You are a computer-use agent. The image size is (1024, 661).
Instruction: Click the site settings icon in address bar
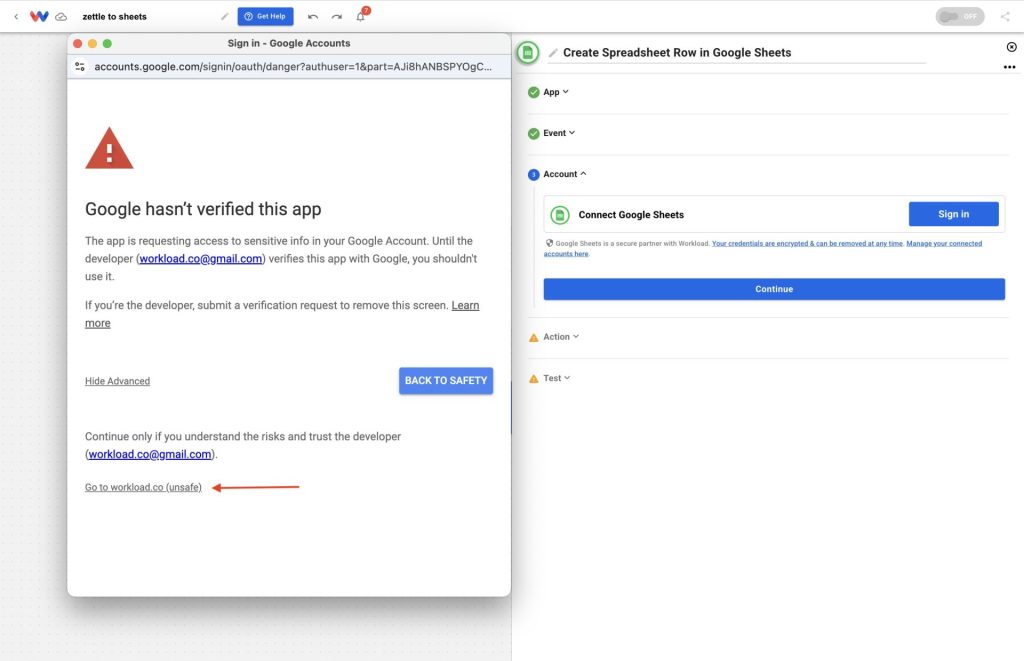[80, 67]
